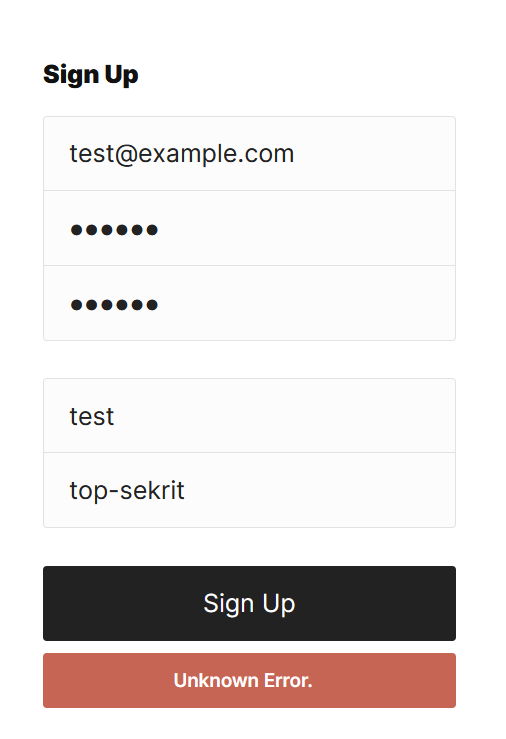Click the bold 'Sign Up' heading
Image resolution: width=506 pixels, height=739 pixels.
[x=90, y=75]
